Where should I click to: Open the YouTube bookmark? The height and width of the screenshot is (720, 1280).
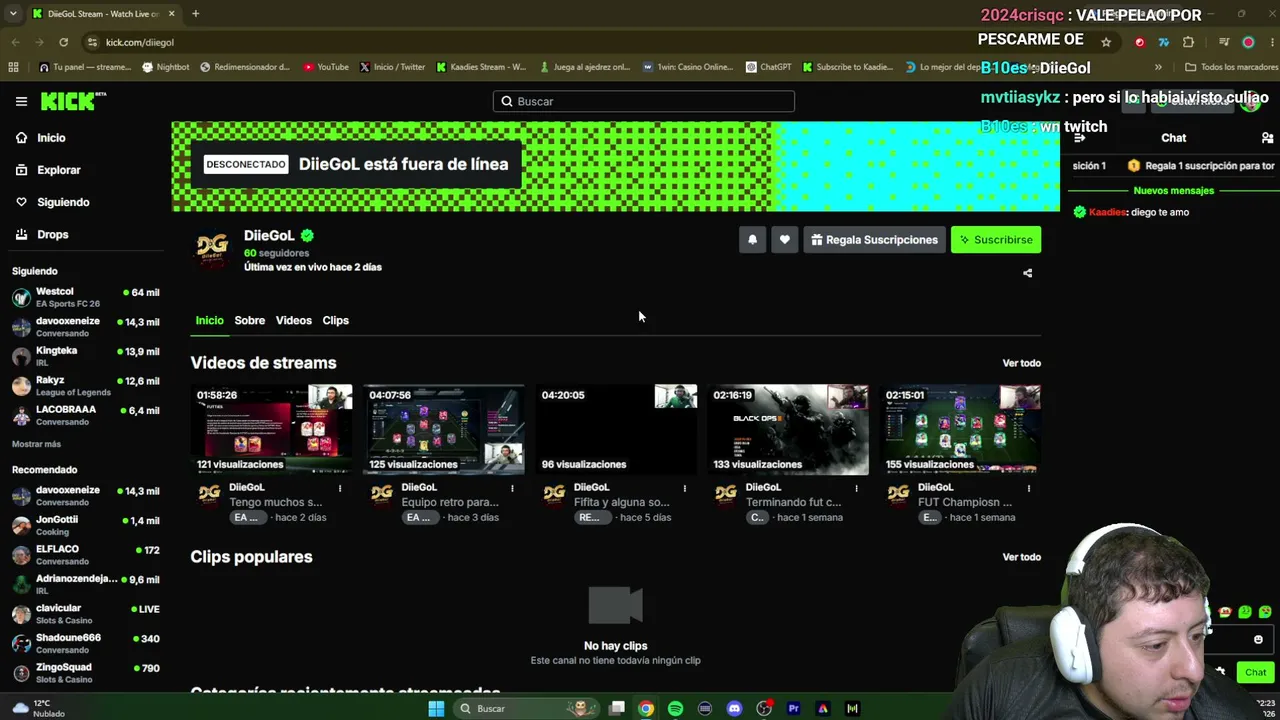point(326,67)
